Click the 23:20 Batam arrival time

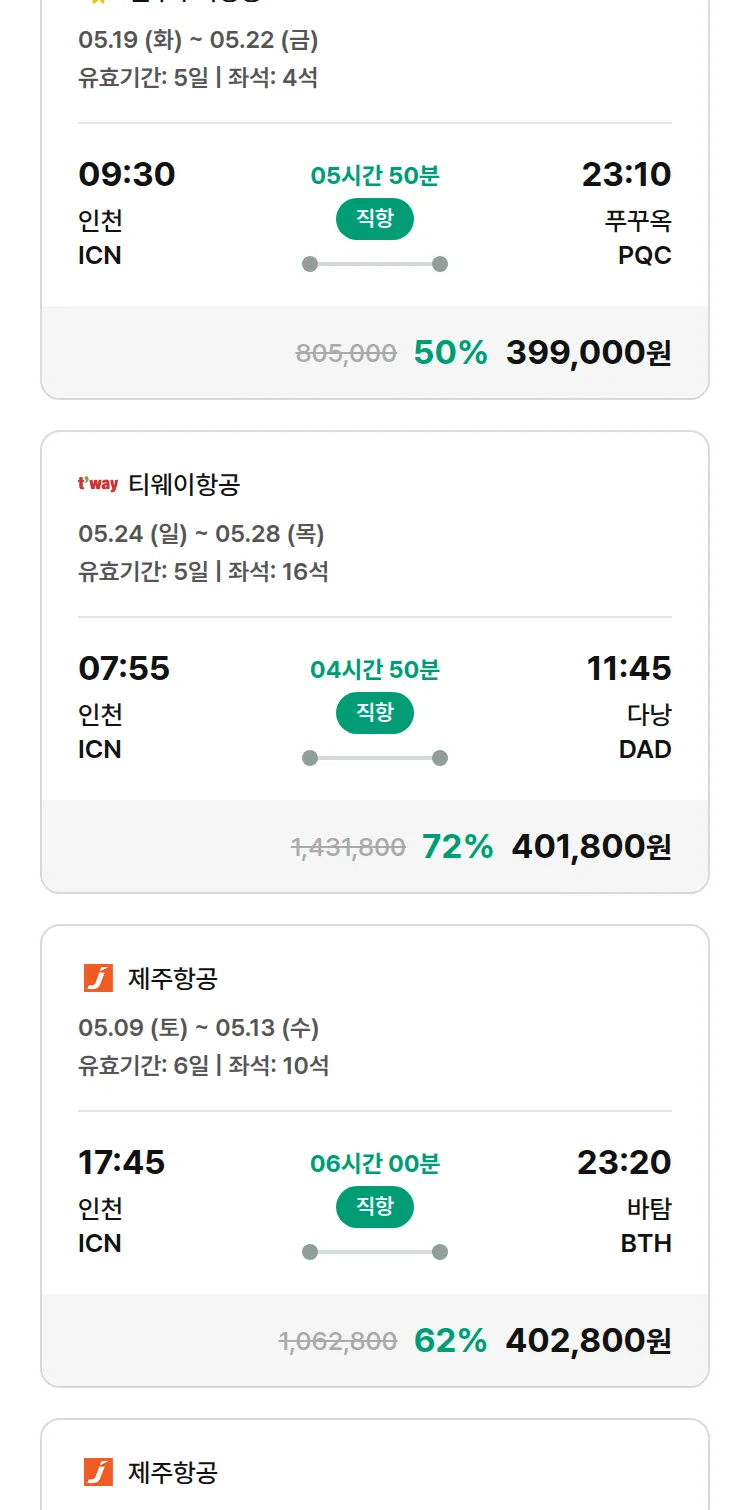click(x=624, y=1162)
